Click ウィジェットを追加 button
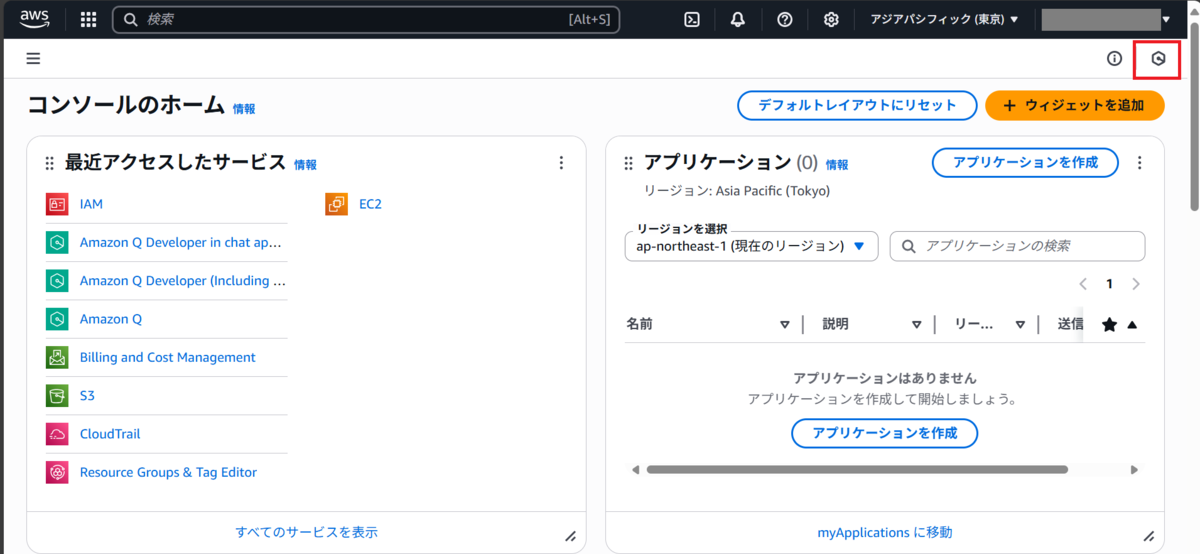 1074,105
